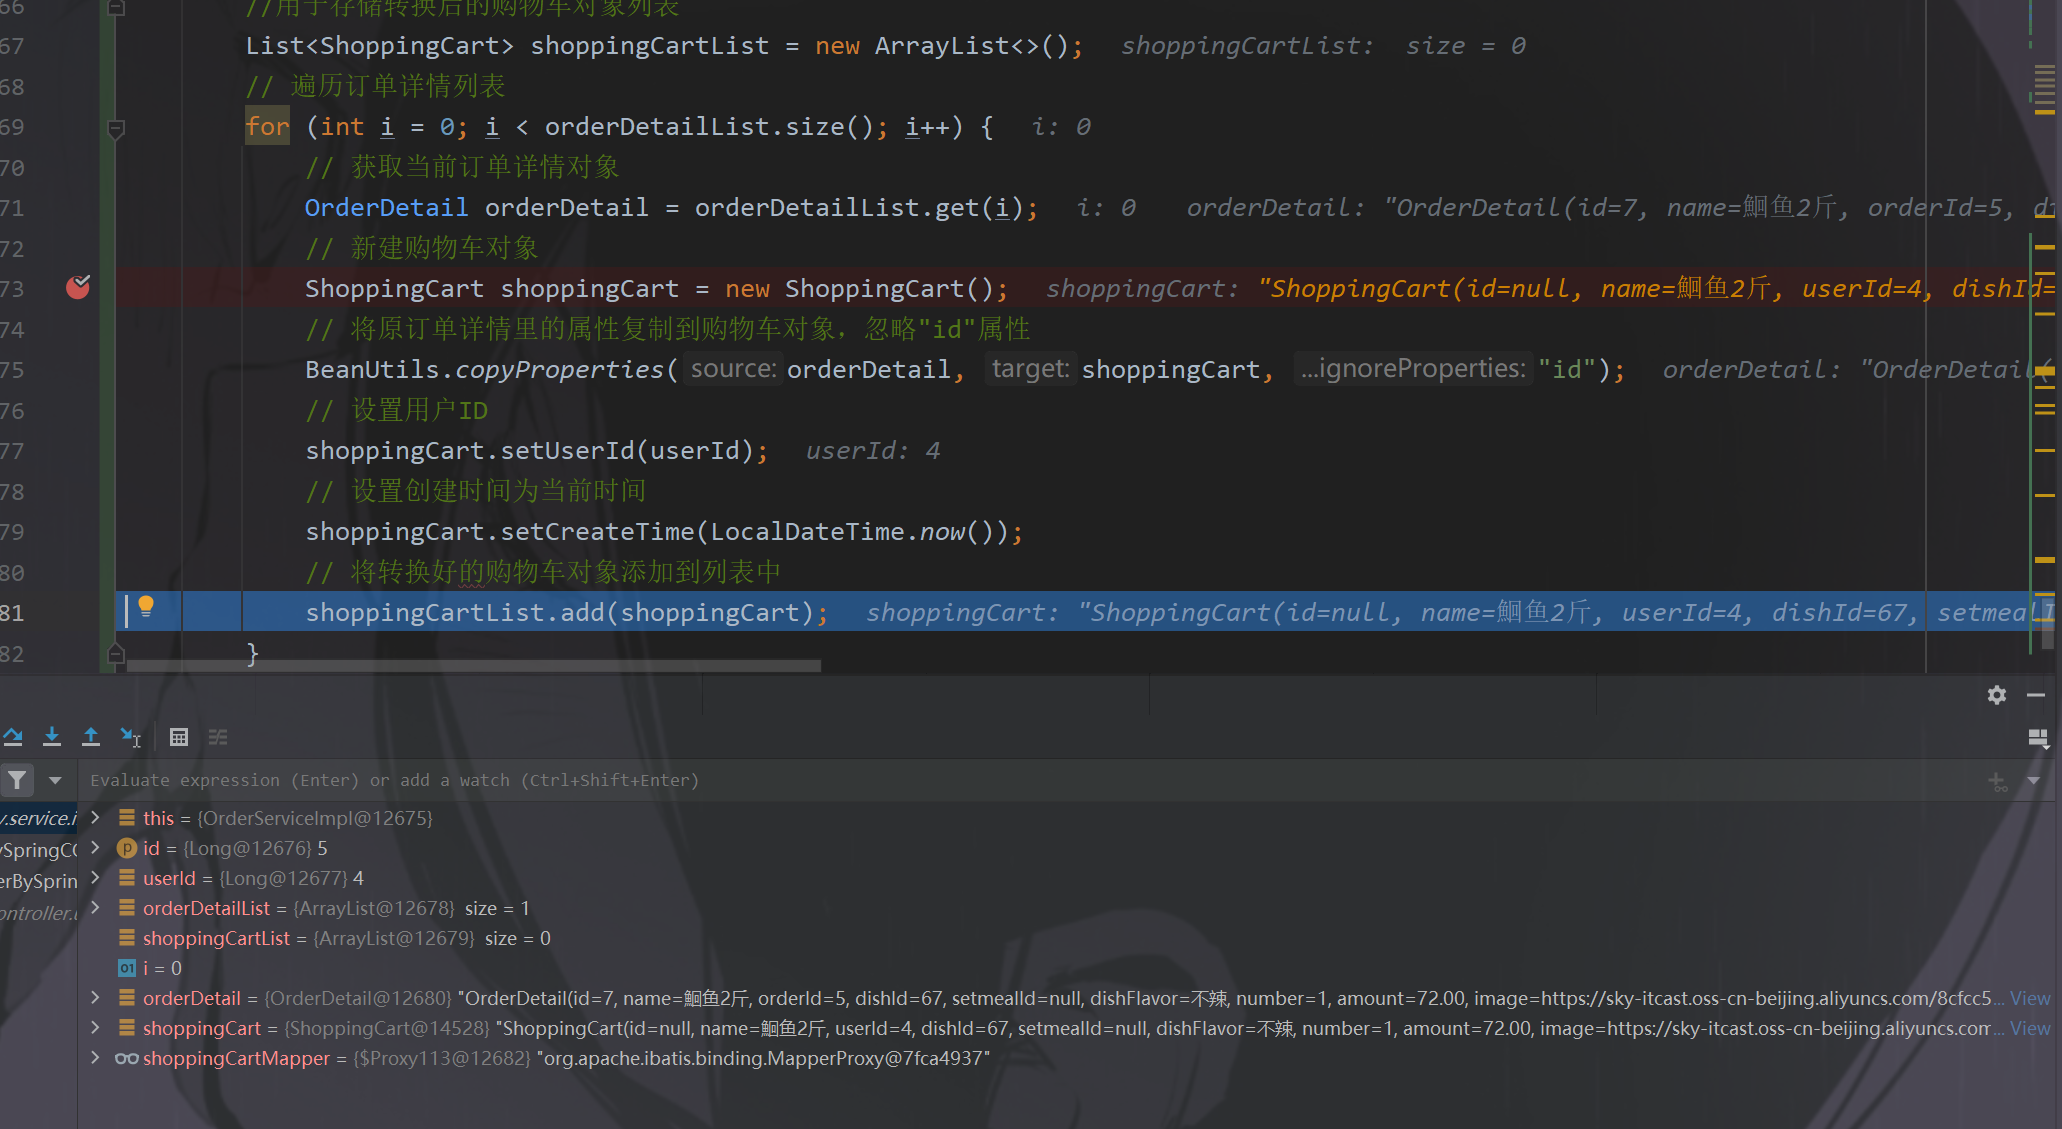Click the intention lightbulb on line 81
Viewport: 2062px width, 1129px height.
pyautogui.click(x=146, y=606)
